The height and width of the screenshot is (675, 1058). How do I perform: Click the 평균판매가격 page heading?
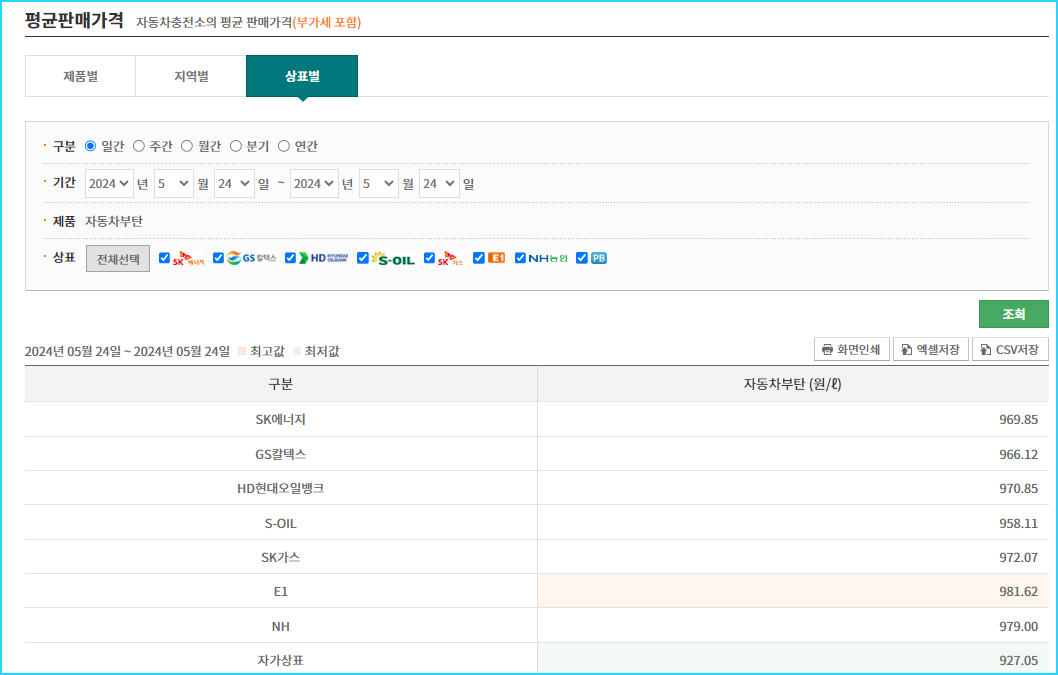click(x=74, y=20)
